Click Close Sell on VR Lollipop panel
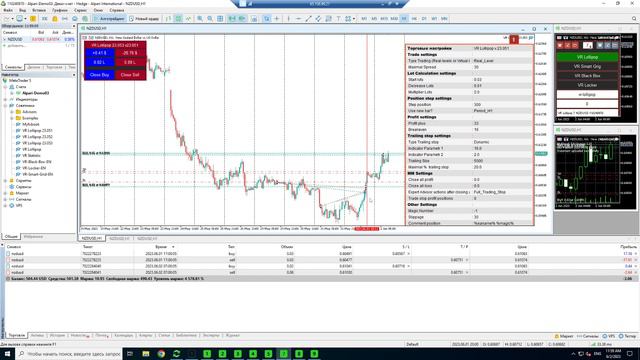This screenshot has width=640, height=360. [130, 75]
